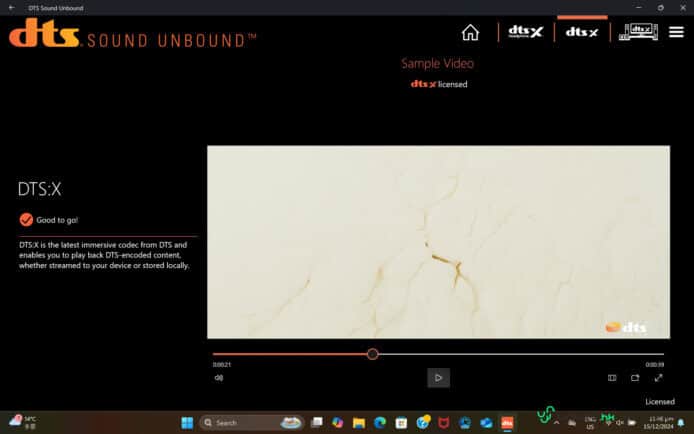Image resolution: width=694 pixels, height=434 pixels.
Task: Open the McAfee red shield taskbar icon
Action: (x=443, y=423)
